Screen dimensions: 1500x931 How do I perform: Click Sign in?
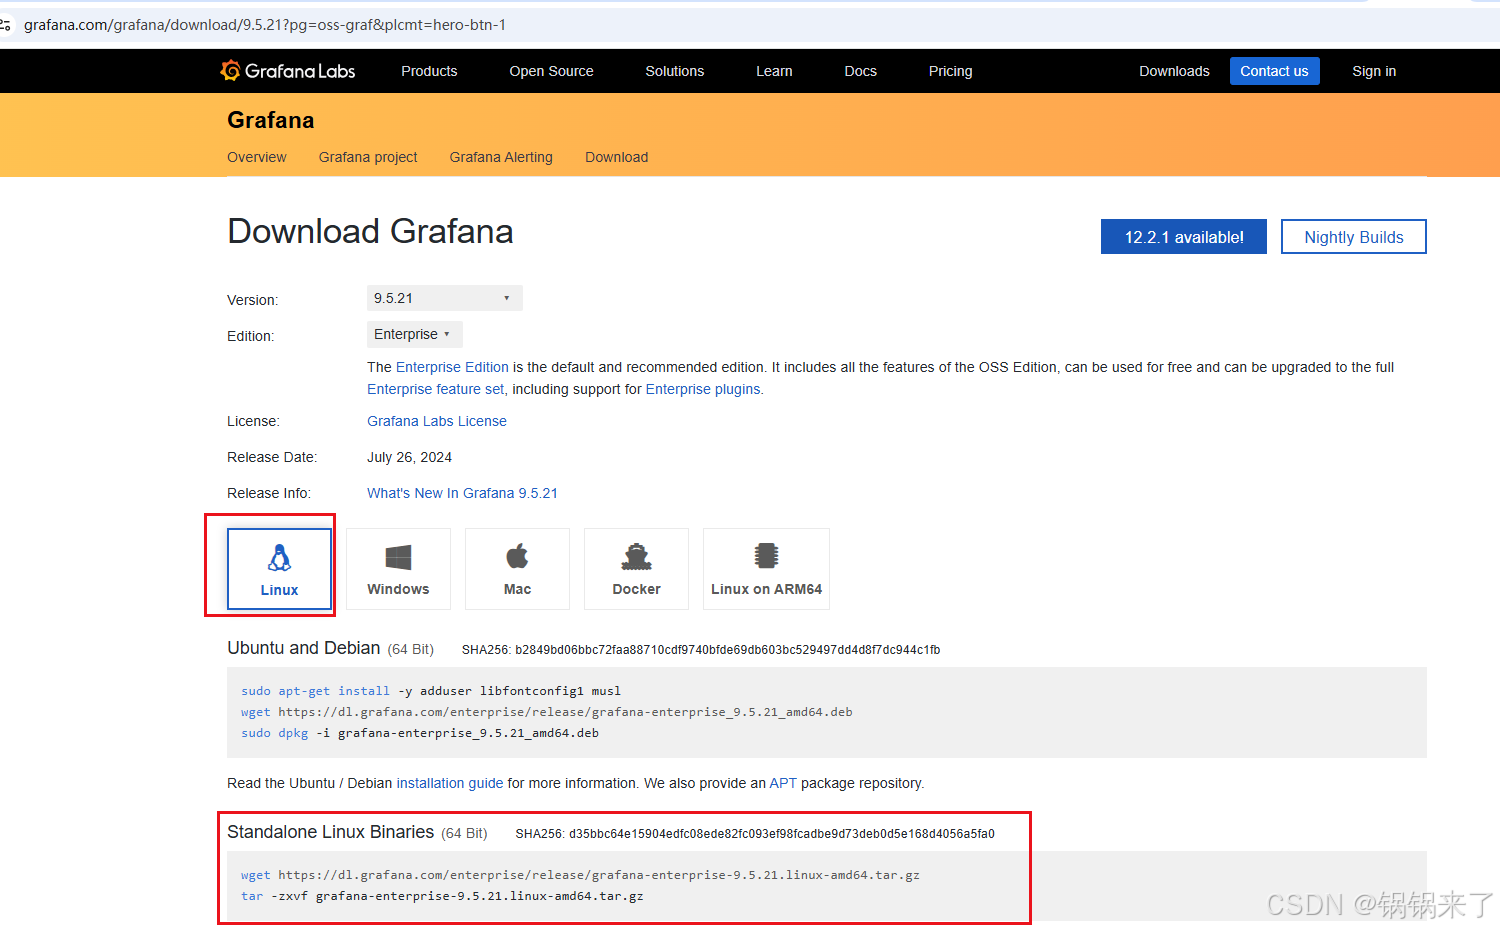click(x=1374, y=71)
